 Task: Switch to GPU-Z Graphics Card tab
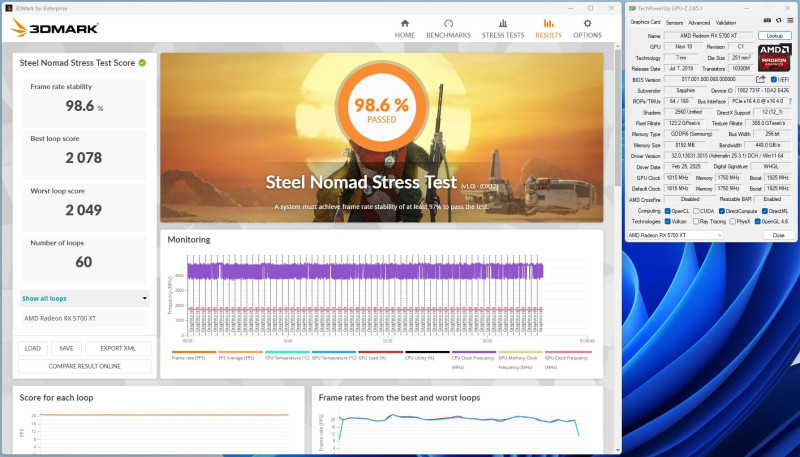click(645, 22)
